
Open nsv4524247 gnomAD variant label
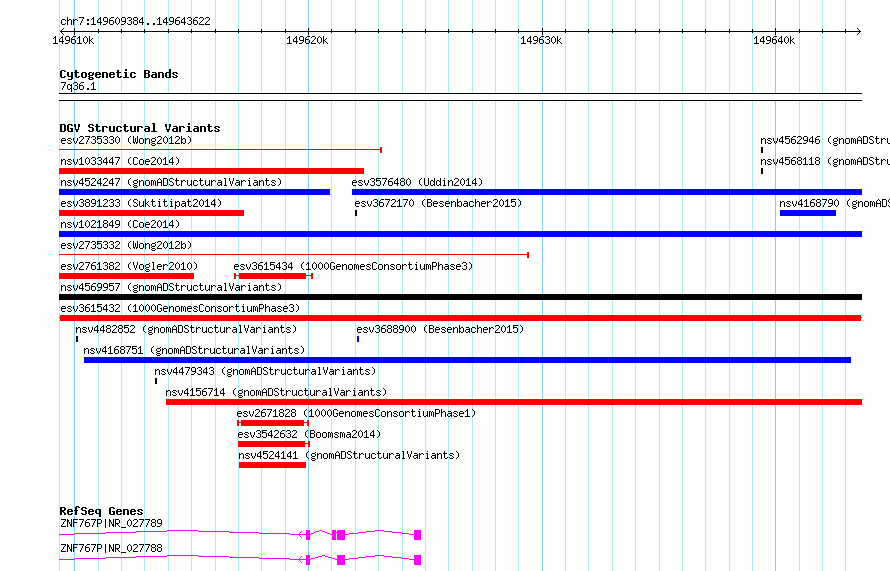coord(171,182)
